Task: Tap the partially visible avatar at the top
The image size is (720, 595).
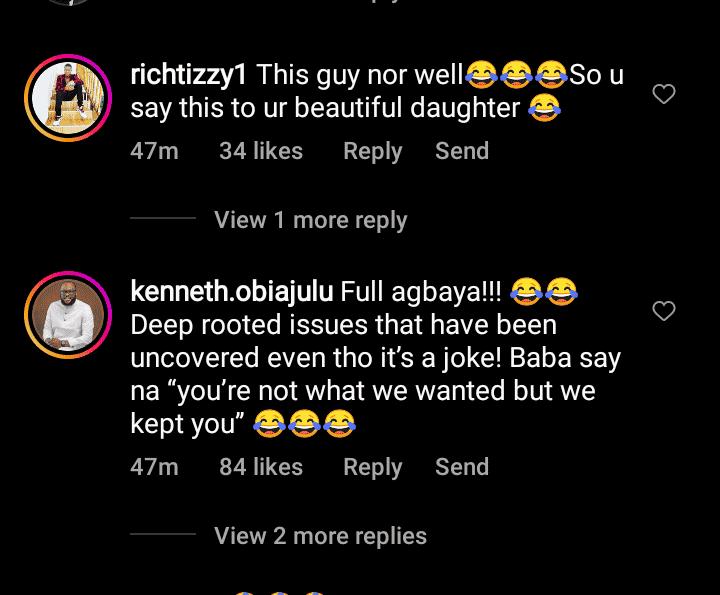Action: point(68,2)
